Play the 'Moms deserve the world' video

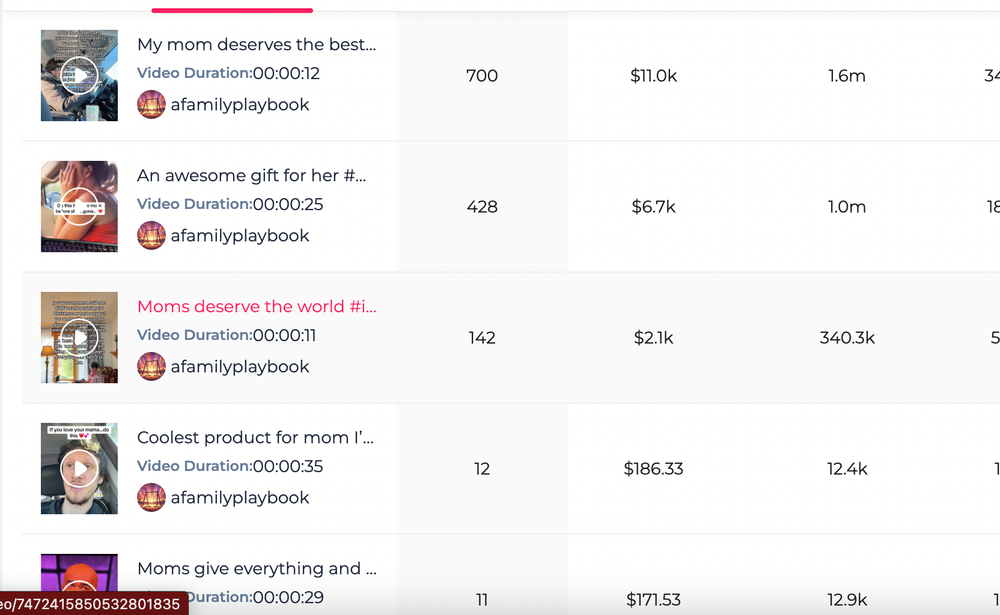point(79,337)
